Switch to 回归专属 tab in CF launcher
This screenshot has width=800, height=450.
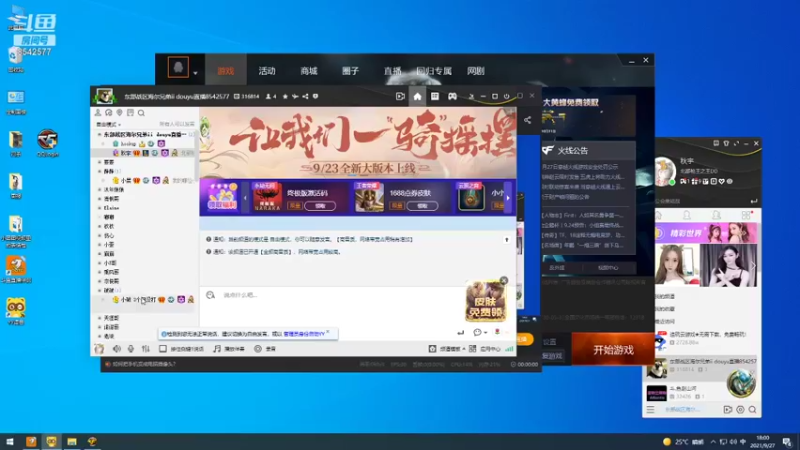click(x=434, y=71)
